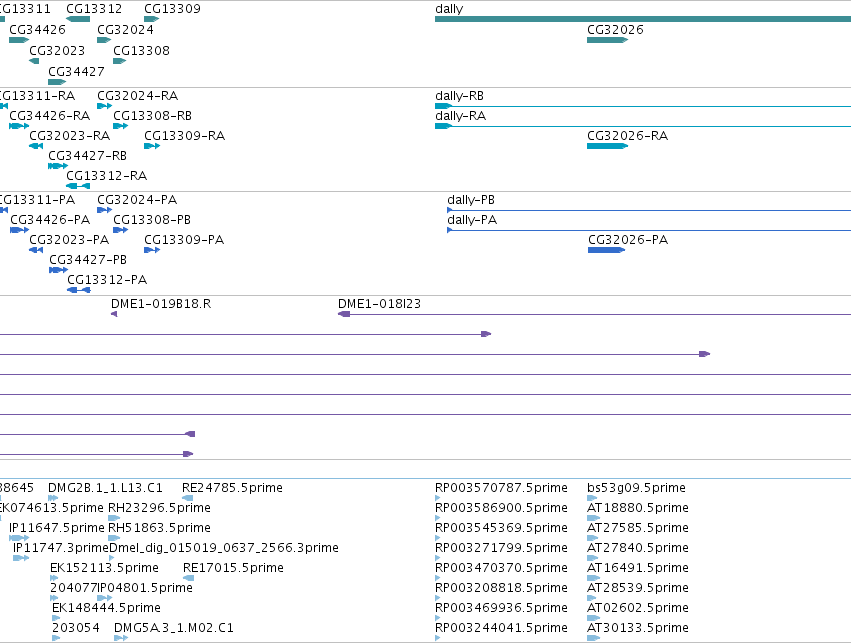Select the CG34427 gene feature
The width and height of the screenshot is (851, 643).
57,82
